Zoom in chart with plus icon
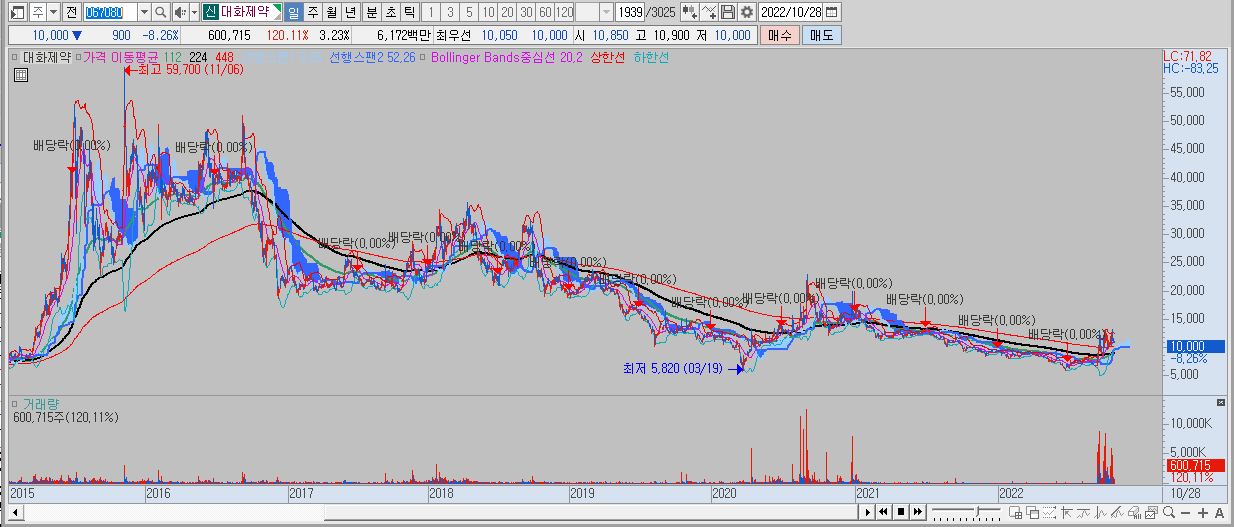1234x527 pixels. click(1203, 513)
